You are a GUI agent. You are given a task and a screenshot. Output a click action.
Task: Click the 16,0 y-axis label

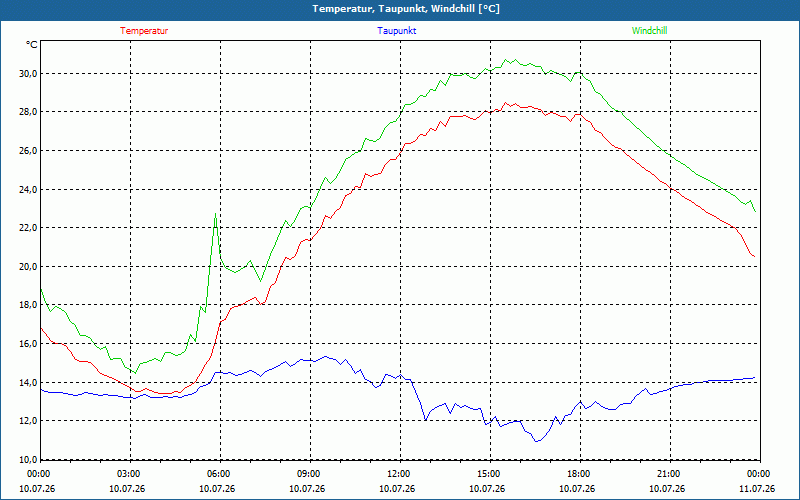click(x=28, y=343)
